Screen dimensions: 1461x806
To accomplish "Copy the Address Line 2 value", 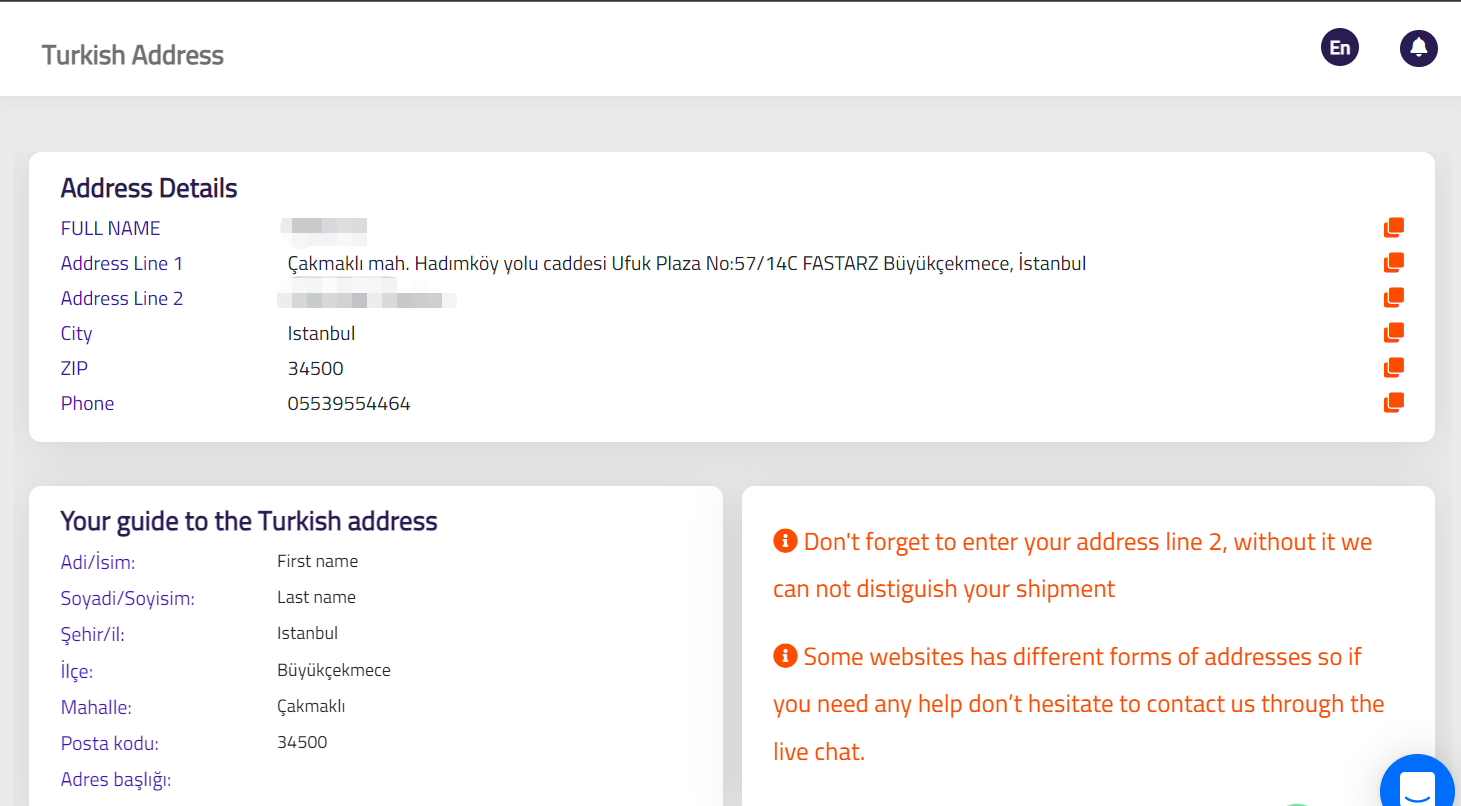I will click(1394, 298).
